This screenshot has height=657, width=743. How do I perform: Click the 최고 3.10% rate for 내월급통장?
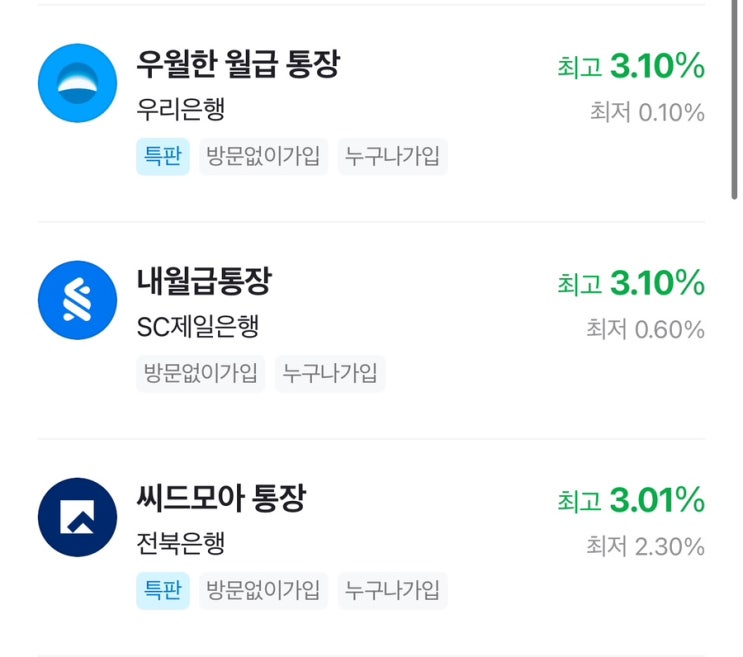631,284
